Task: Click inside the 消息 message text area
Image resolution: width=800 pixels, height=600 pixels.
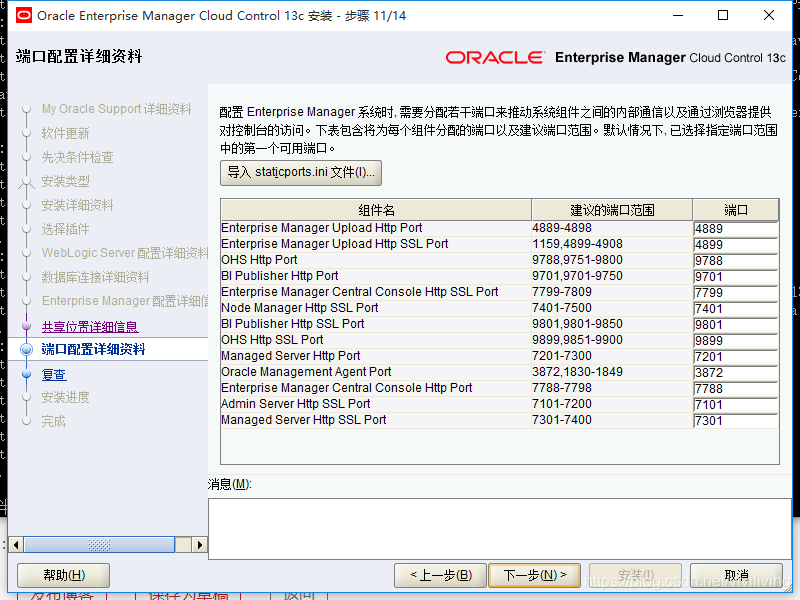Action: 499,529
